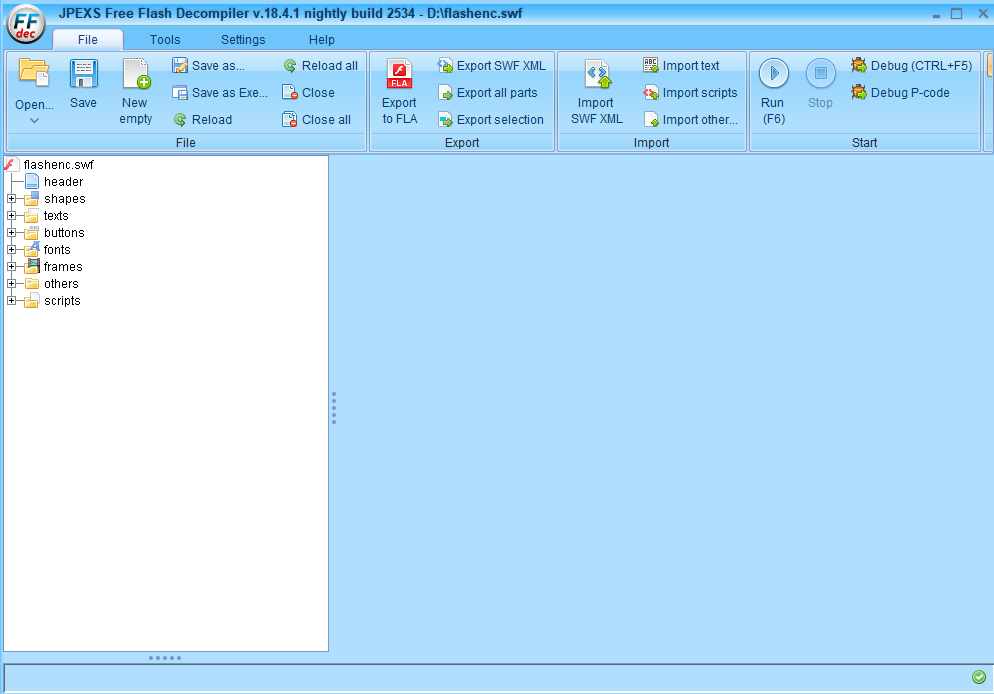Expand the shapes tree node
994x694 pixels.
tap(11, 199)
